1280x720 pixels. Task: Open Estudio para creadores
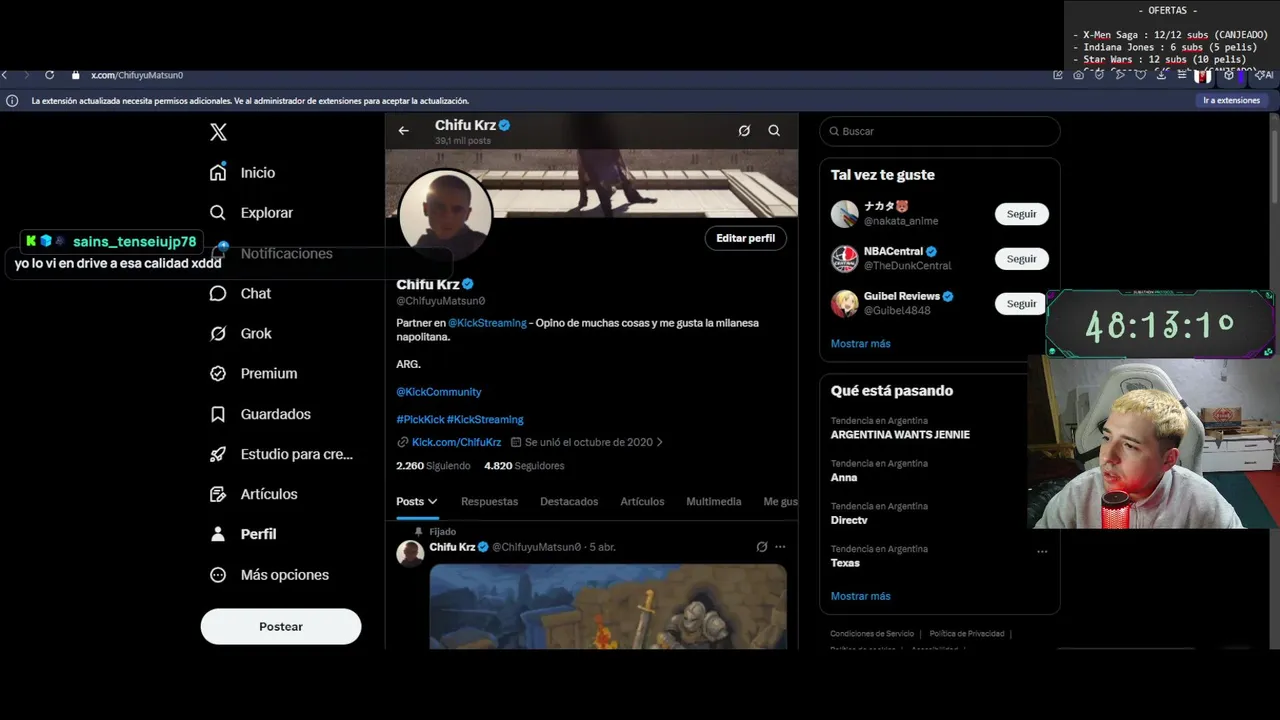click(x=282, y=454)
